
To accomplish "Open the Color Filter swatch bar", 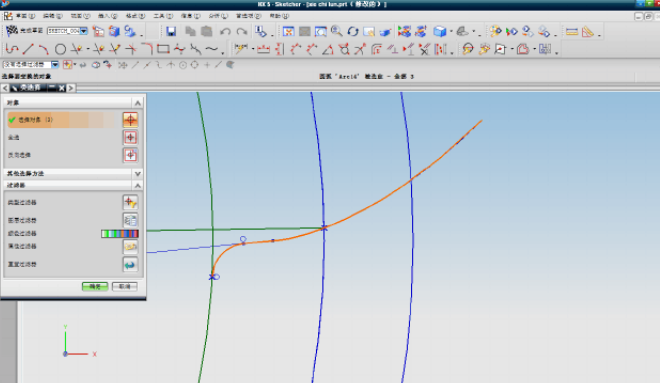I will pyautogui.click(x=120, y=234).
